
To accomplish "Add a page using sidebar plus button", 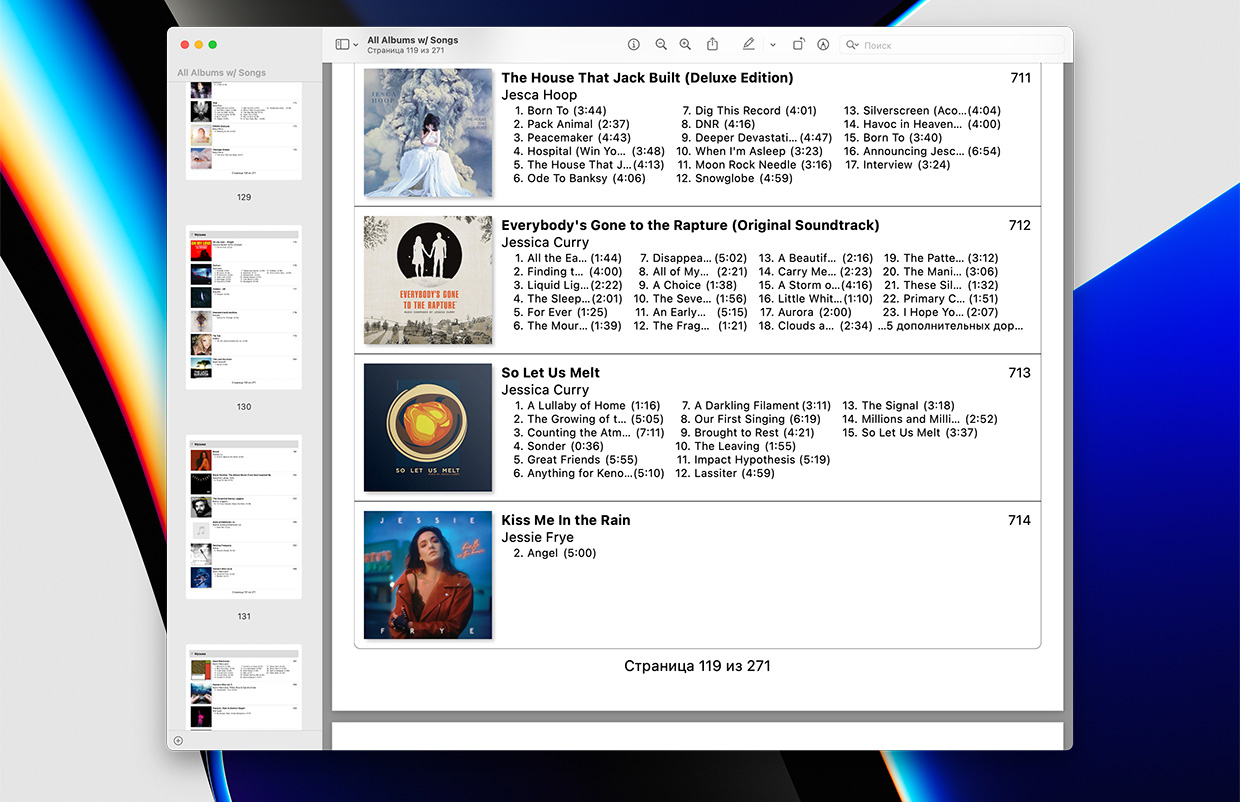I will [178, 741].
